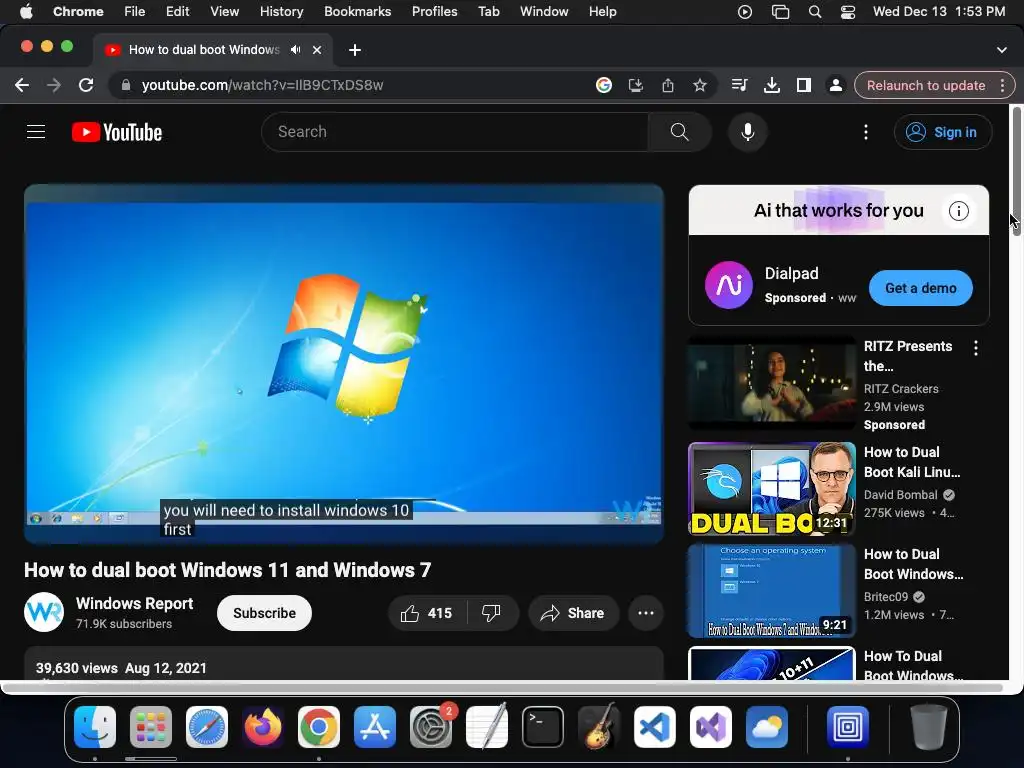Open the History menu
Image resolution: width=1024 pixels, height=768 pixels.
[x=281, y=12]
